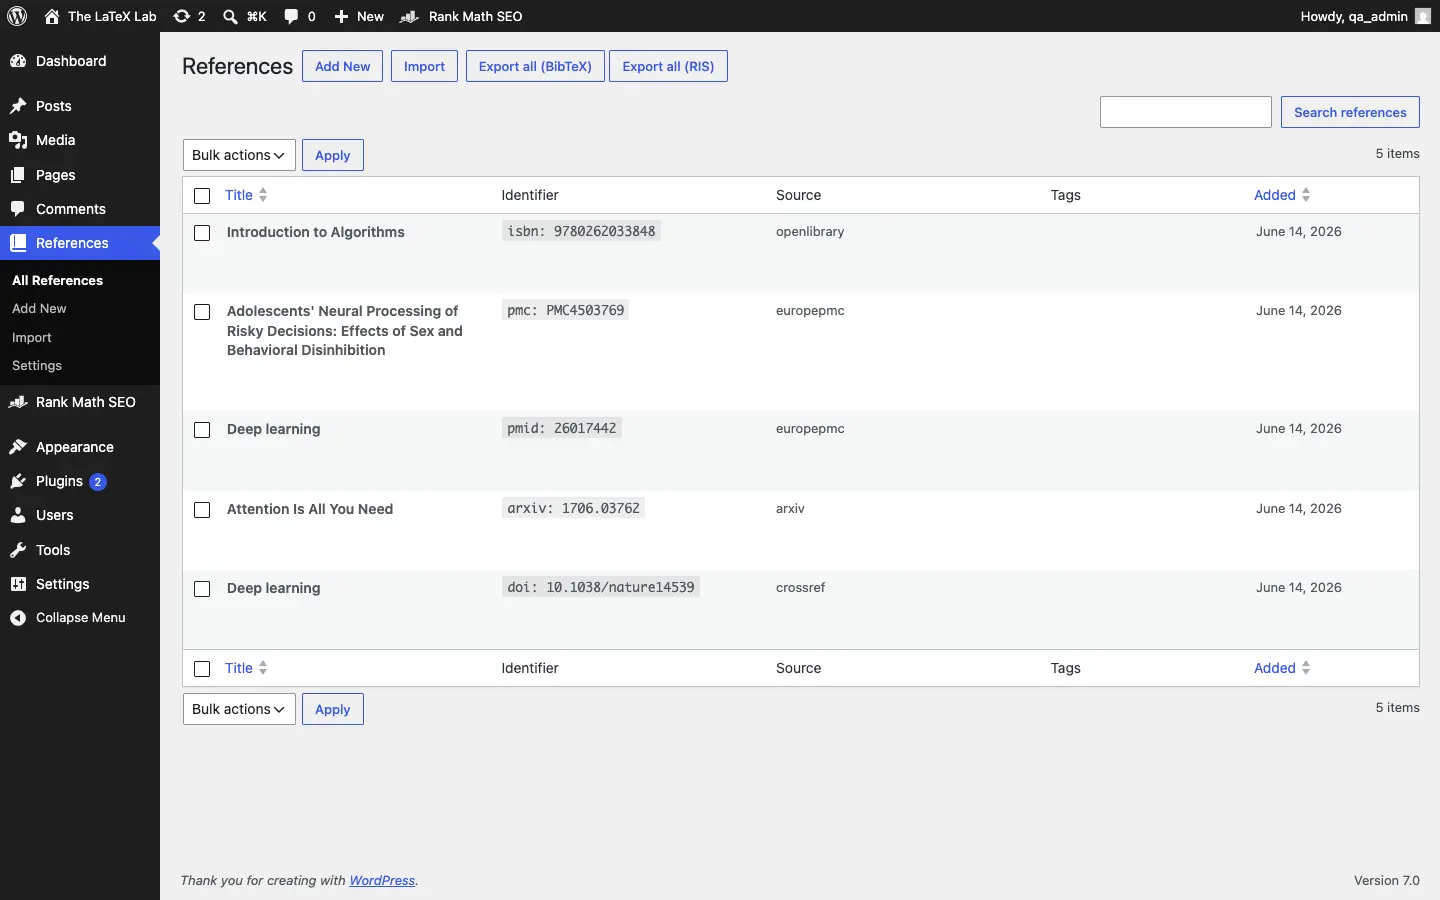Screen dimensions: 1440x900
Task: Open the Plugins menu label
Action: (x=59, y=481)
